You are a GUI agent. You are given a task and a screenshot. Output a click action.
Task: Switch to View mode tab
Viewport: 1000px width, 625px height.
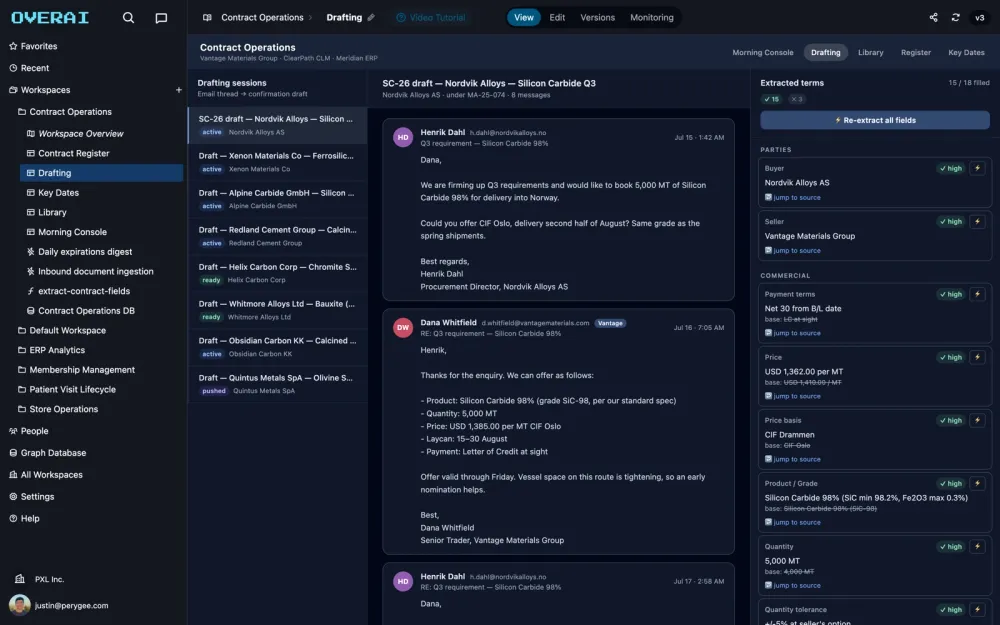(x=524, y=17)
